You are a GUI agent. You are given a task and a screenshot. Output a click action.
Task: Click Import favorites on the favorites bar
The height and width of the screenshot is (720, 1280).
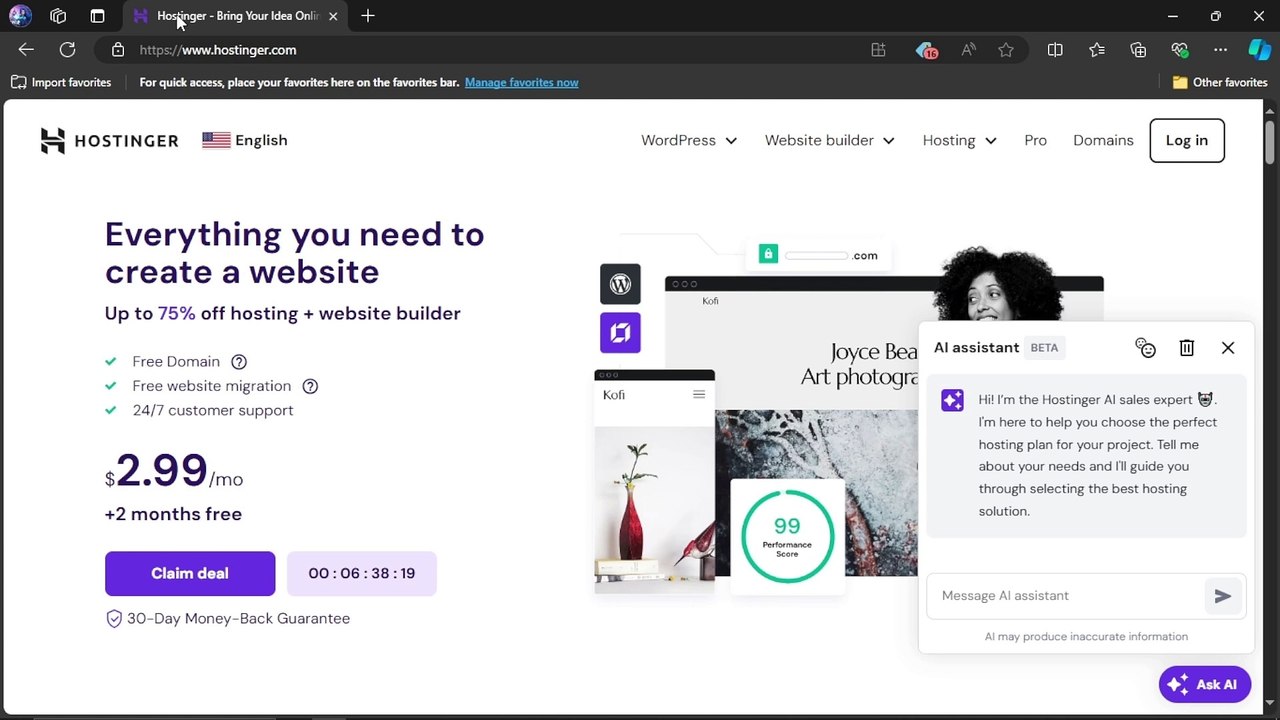[61, 82]
